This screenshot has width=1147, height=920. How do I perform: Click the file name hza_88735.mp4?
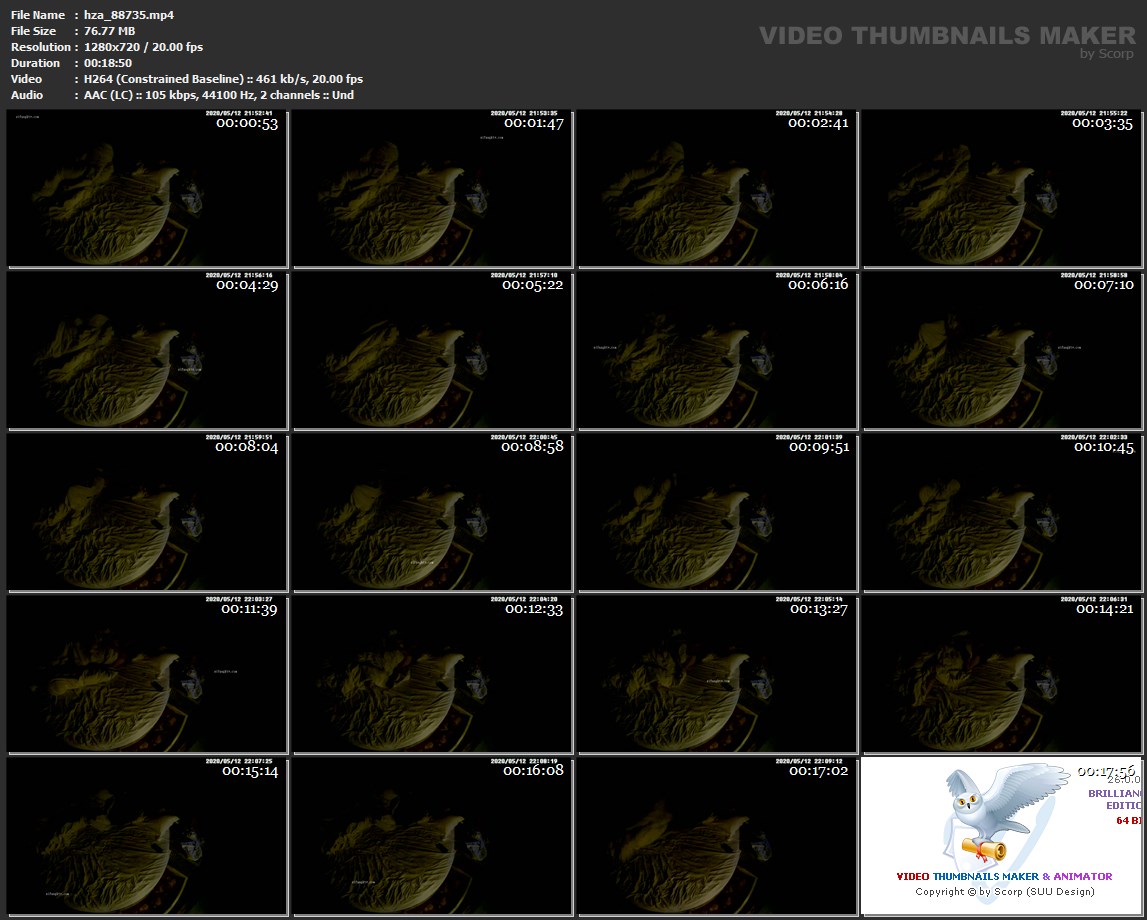coord(129,15)
